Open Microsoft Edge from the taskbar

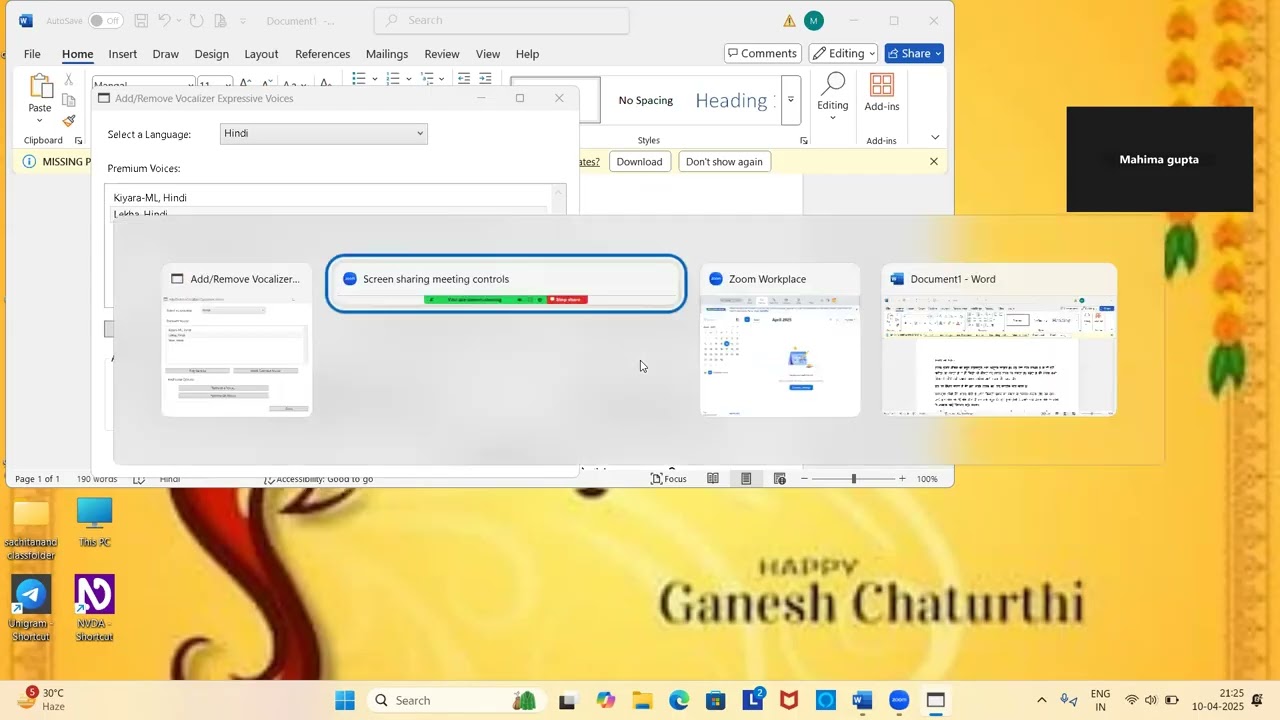[x=679, y=700]
